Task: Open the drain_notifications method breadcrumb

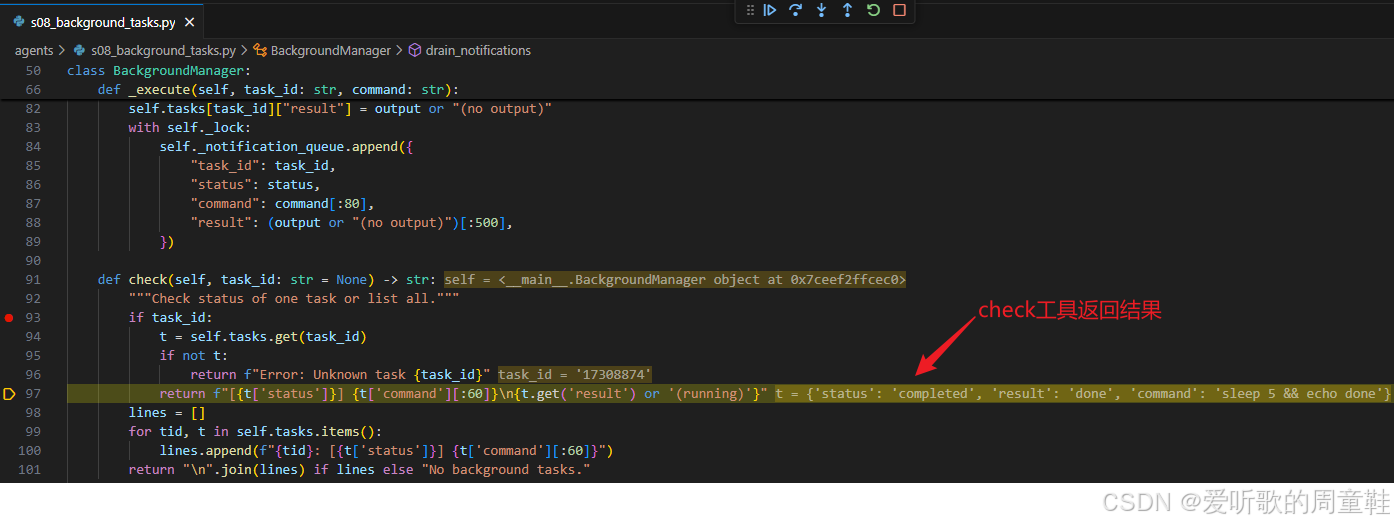Action: coord(478,50)
